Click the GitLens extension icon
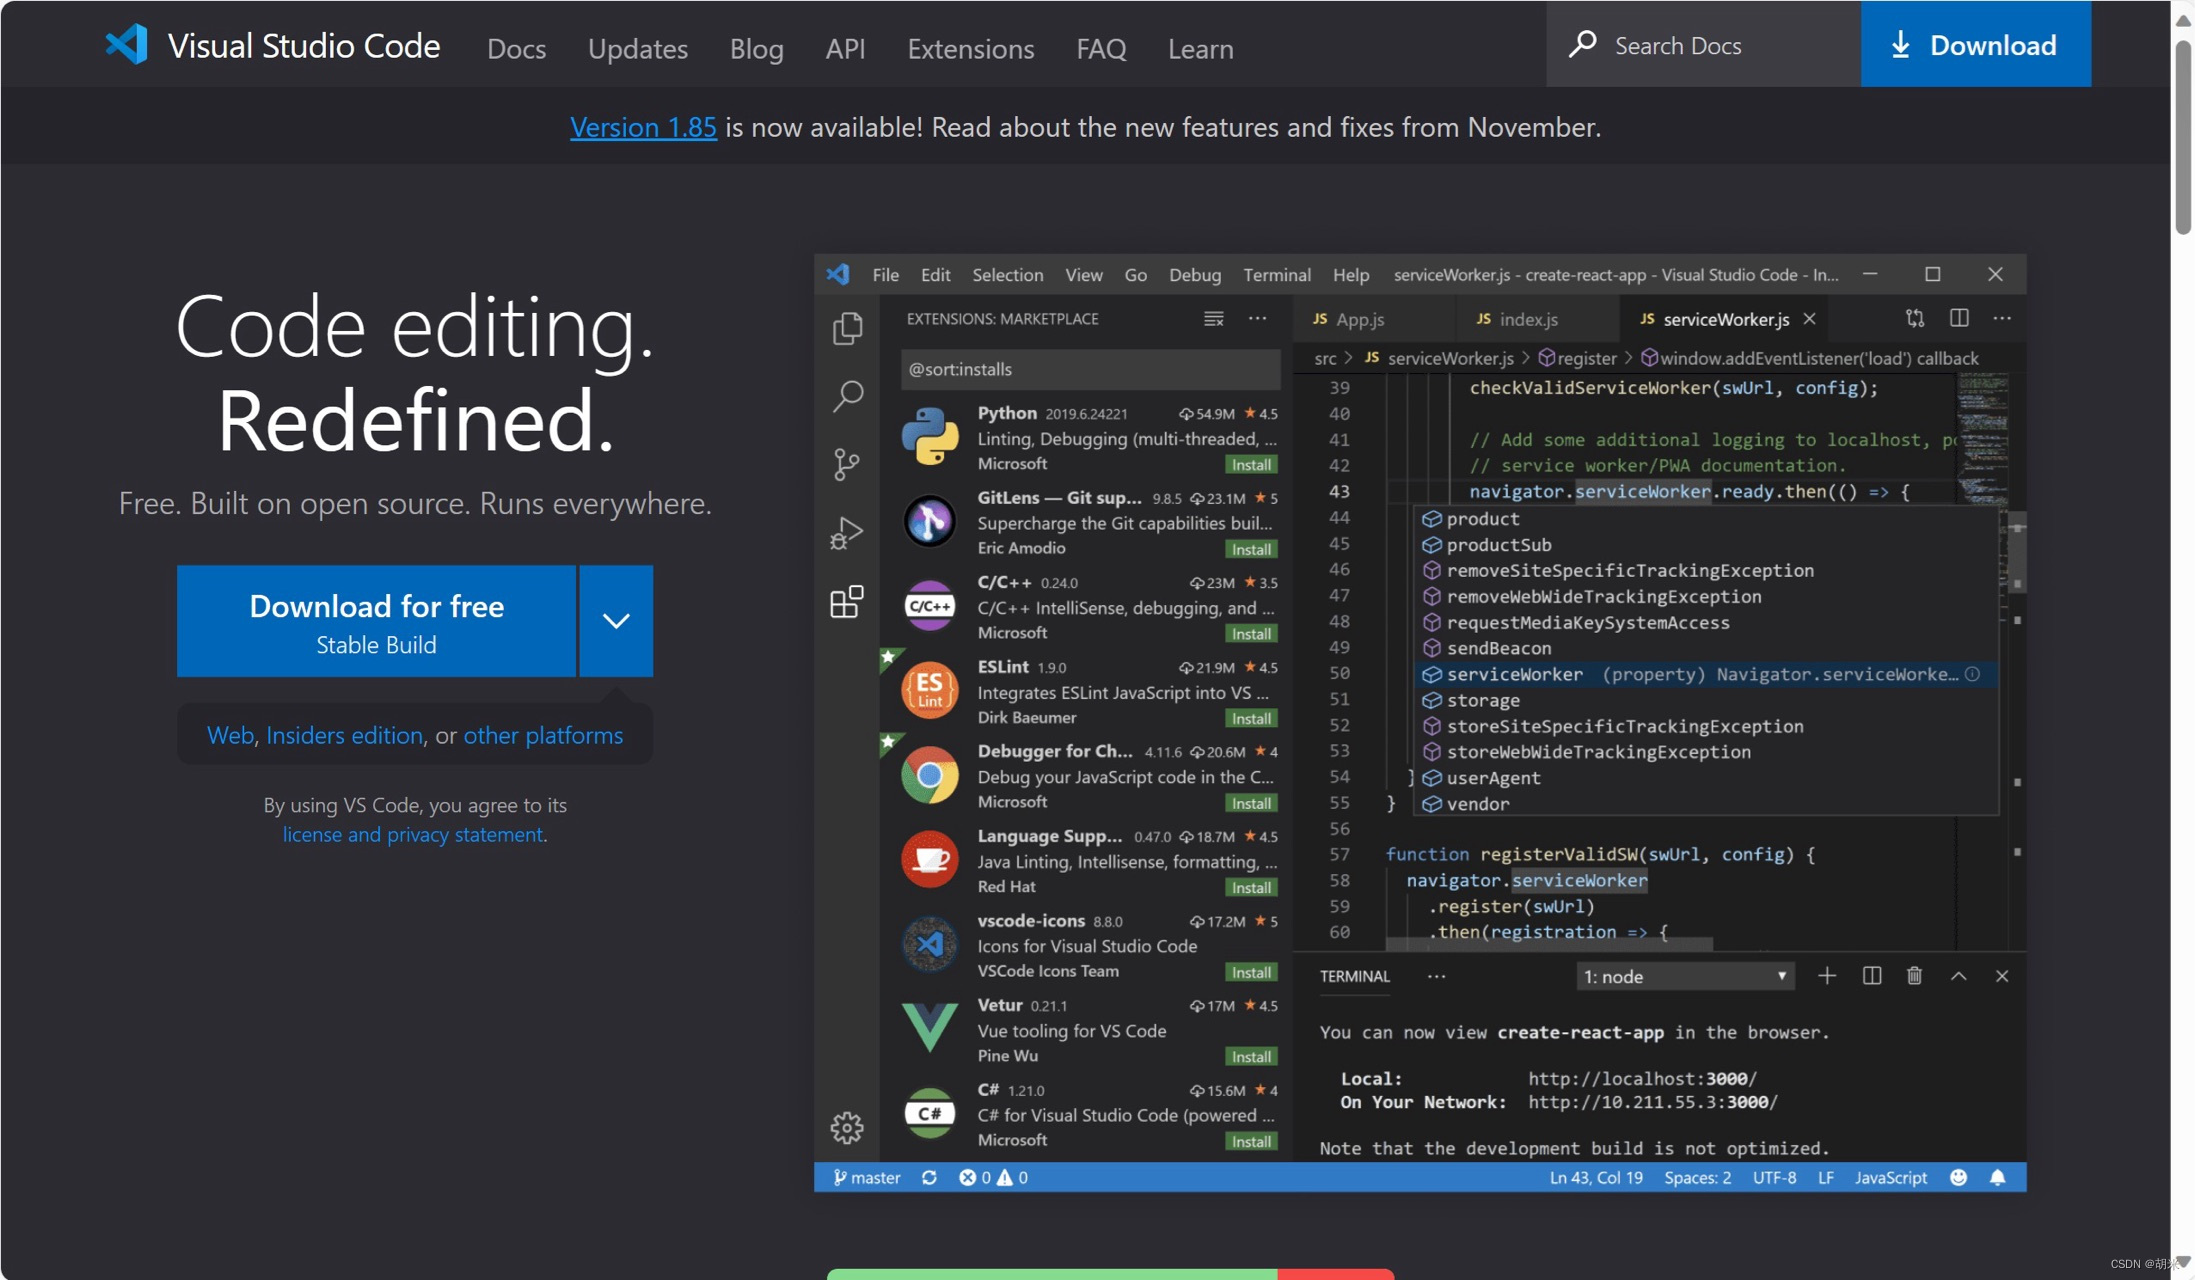2195x1280 pixels. click(930, 521)
